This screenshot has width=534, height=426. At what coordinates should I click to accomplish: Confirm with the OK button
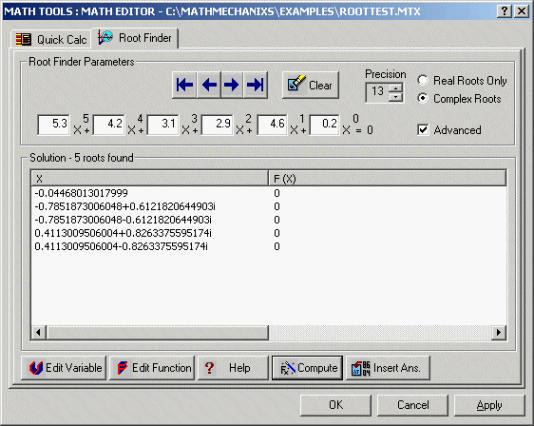point(335,405)
